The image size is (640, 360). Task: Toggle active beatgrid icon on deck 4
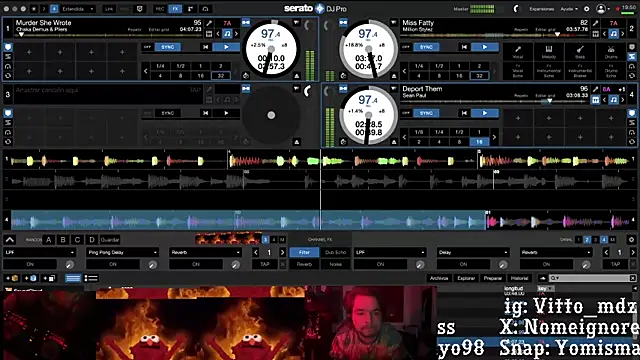pos(596,99)
